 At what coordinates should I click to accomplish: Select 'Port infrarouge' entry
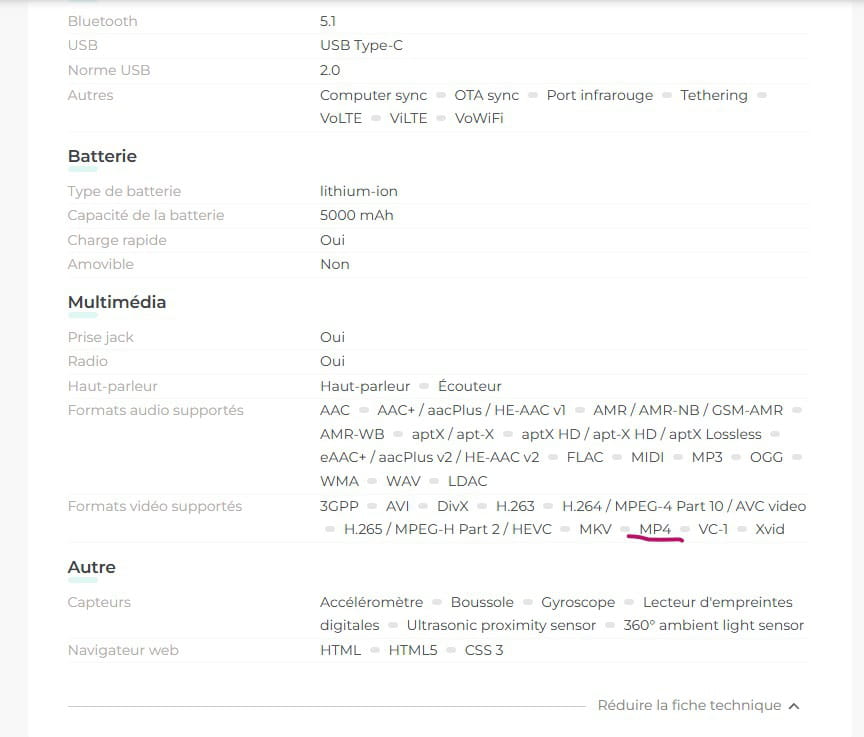[x=600, y=95]
